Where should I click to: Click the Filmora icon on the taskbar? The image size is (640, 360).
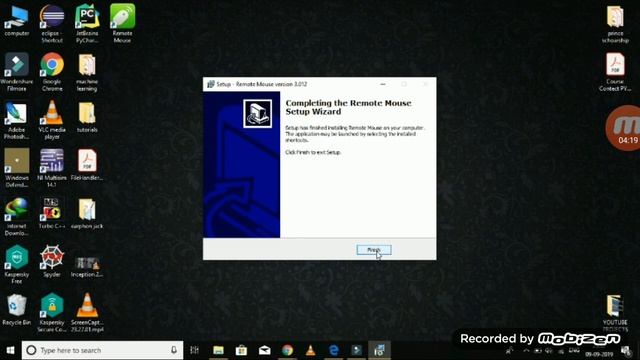tap(357, 350)
